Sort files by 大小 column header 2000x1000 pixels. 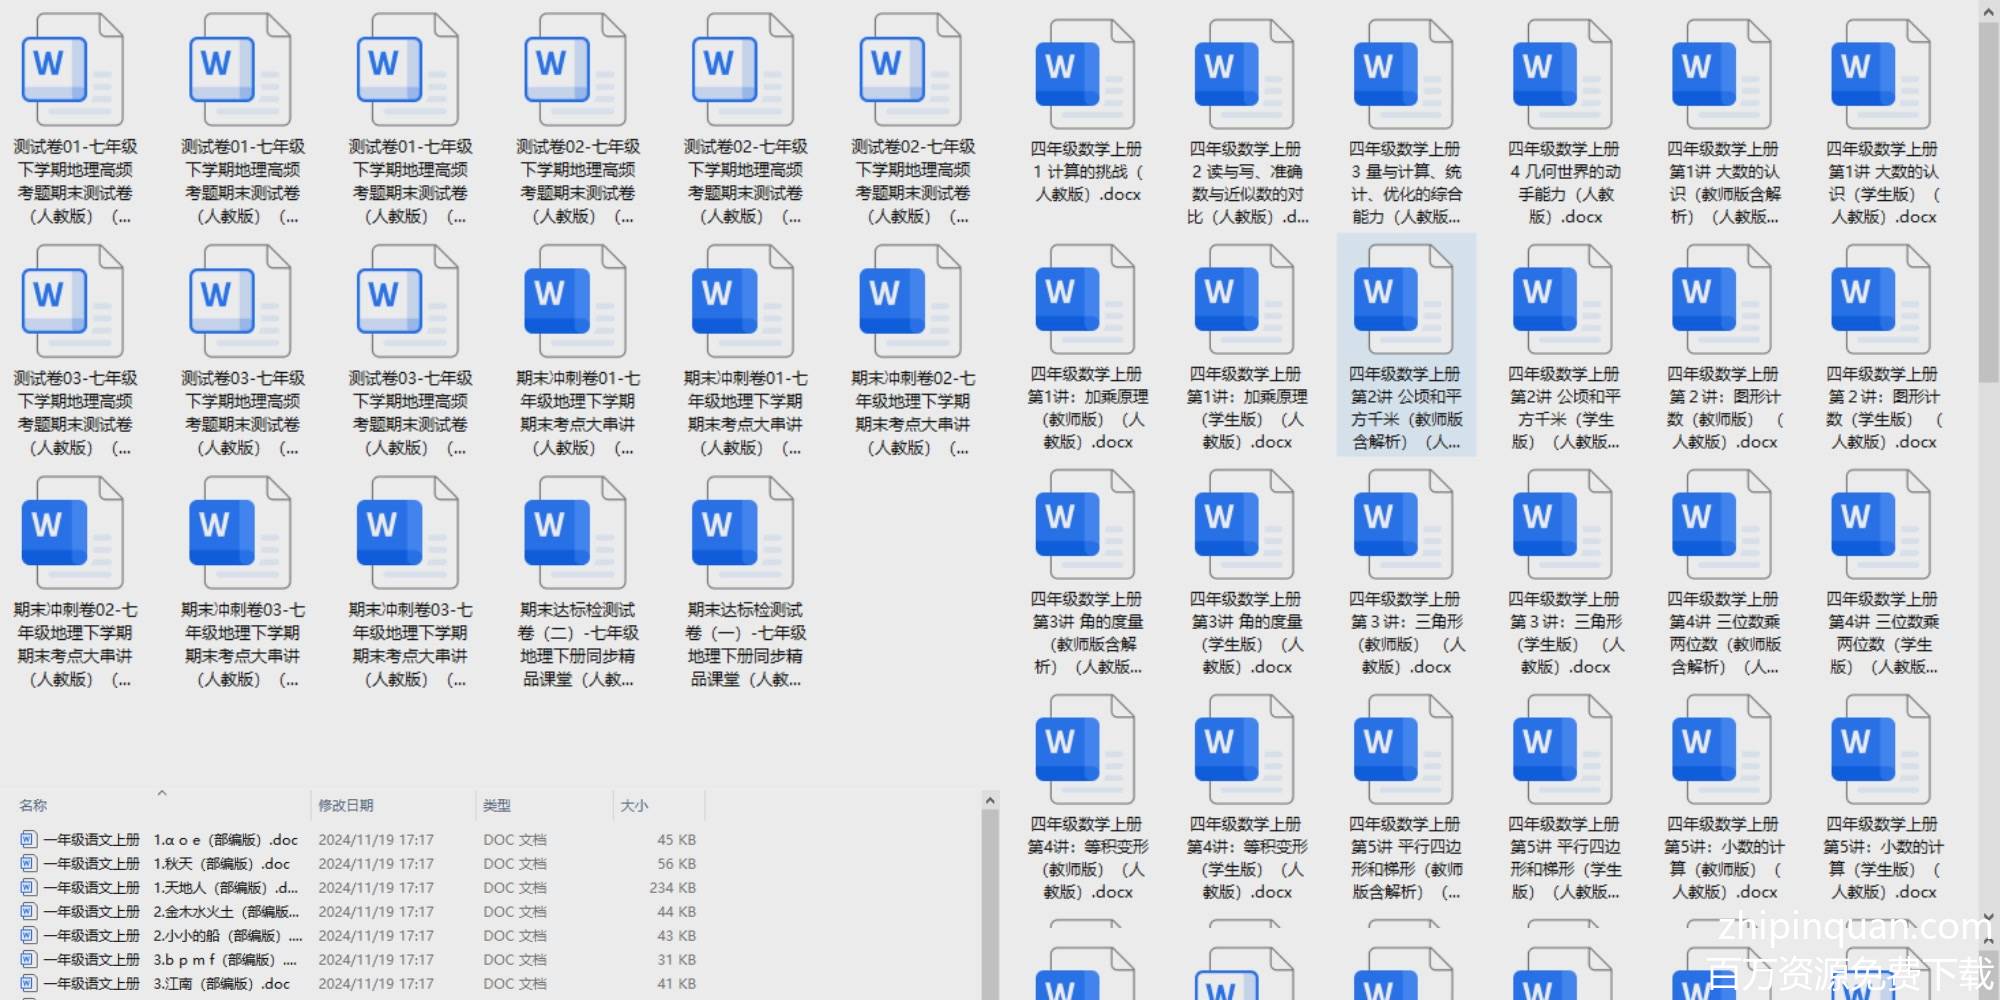pos(634,806)
